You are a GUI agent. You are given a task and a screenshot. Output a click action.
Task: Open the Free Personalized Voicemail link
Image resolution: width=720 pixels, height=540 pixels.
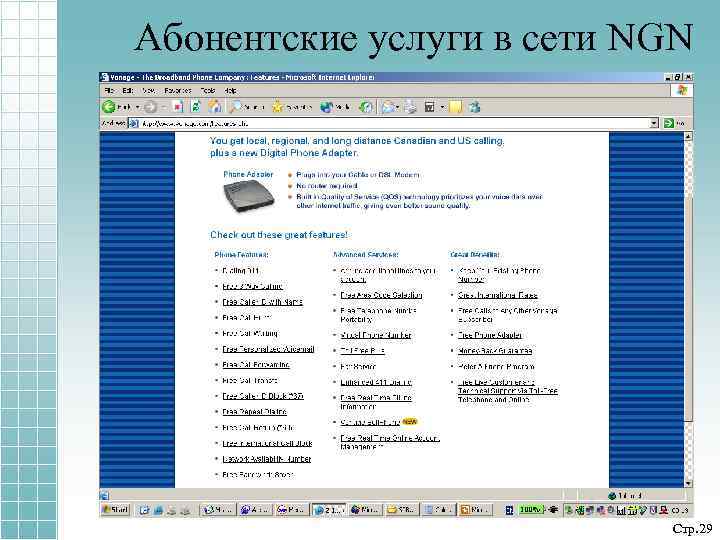pyautogui.click(x=268, y=349)
